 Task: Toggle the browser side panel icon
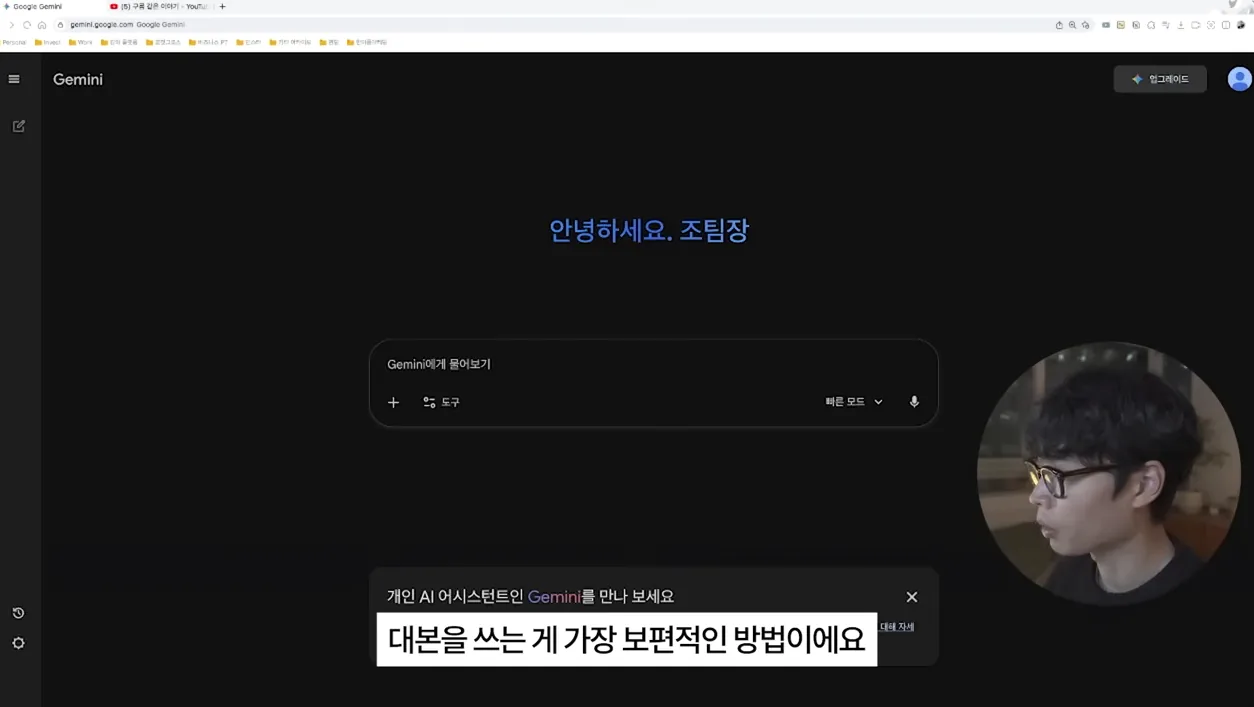click(x=1226, y=25)
